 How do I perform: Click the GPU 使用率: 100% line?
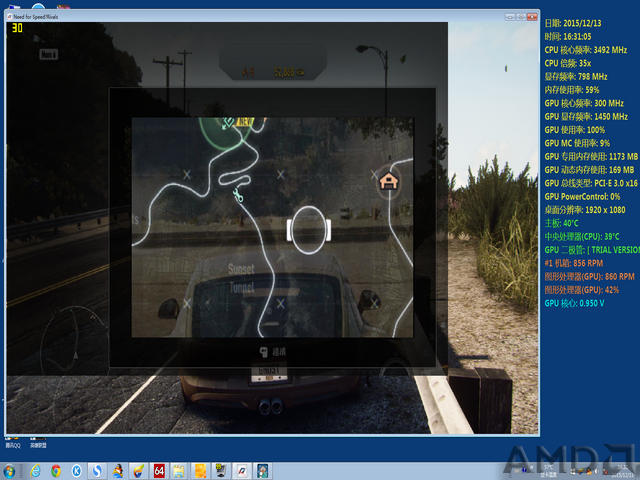[575, 130]
